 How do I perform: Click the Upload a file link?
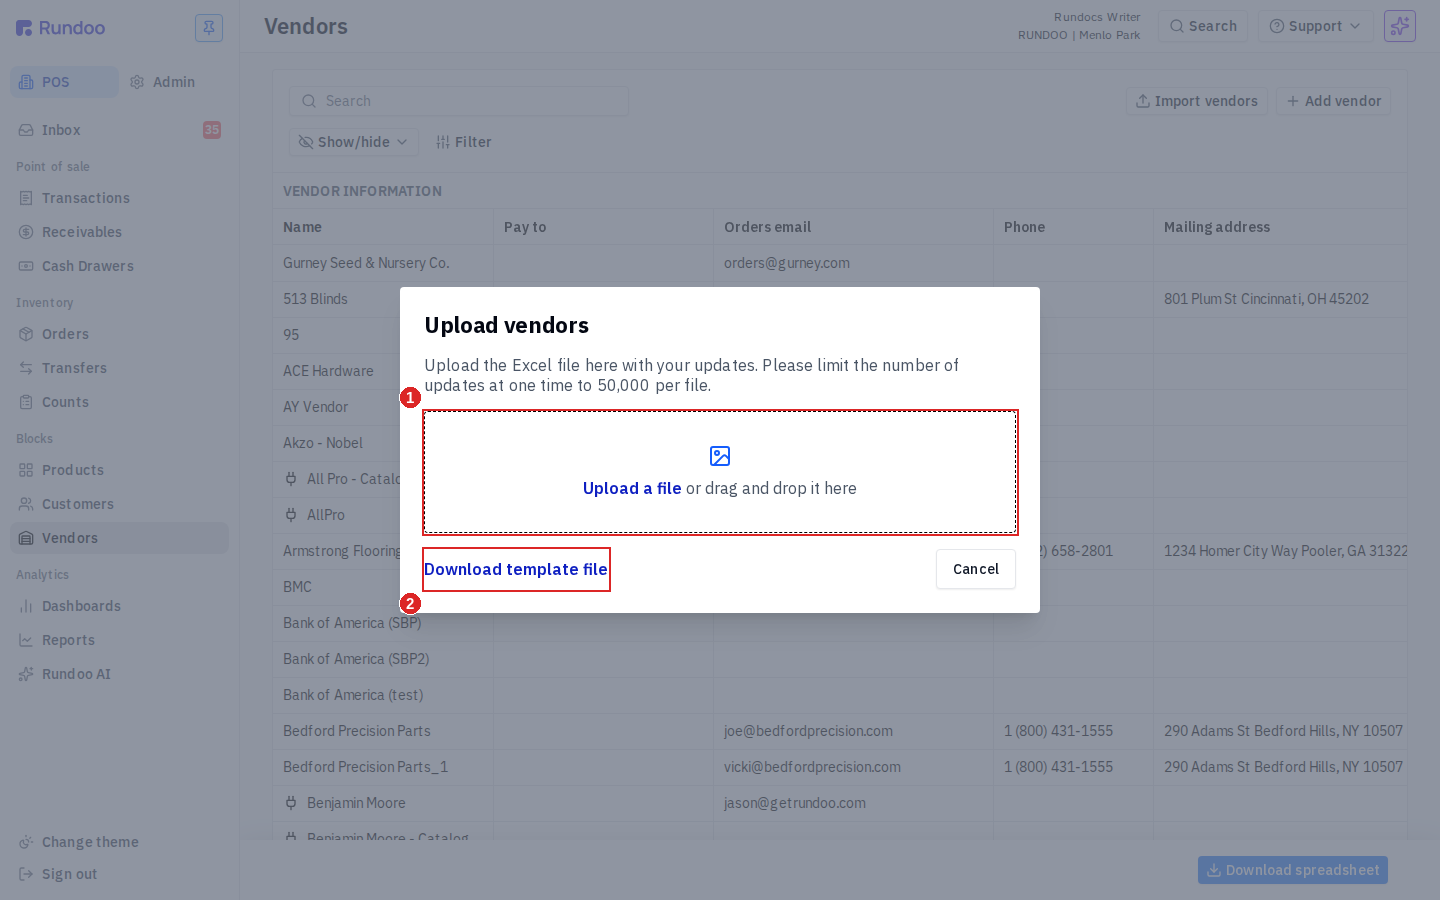click(x=632, y=488)
